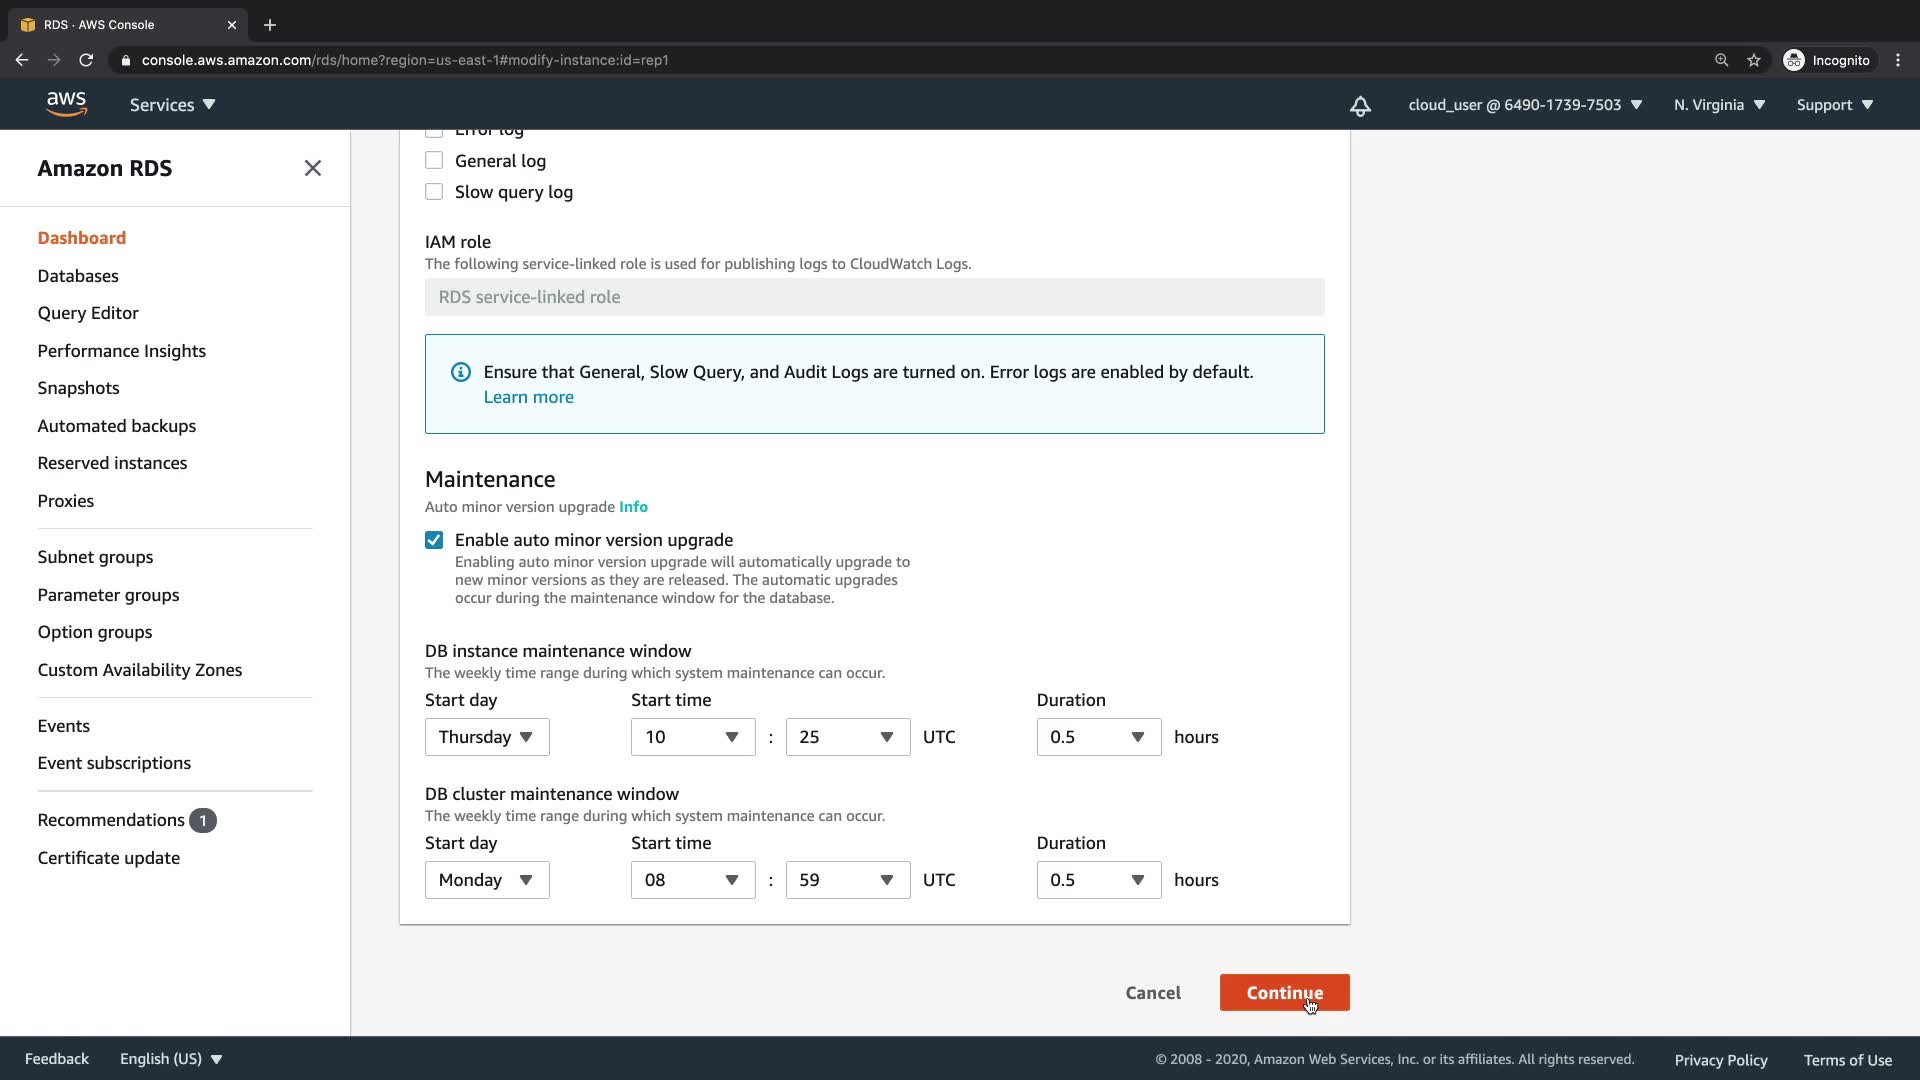Image resolution: width=1920 pixels, height=1080 pixels.
Task: Open the Services menu
Action: coord(172,105)
